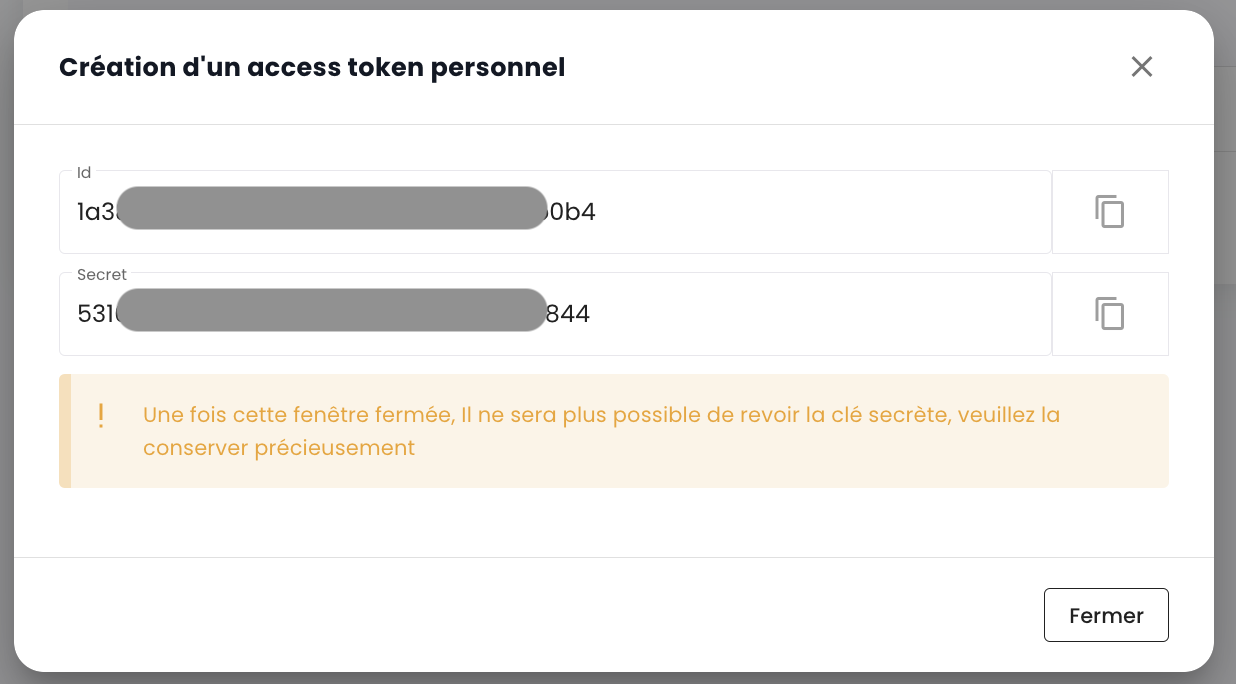This screenshot has height=684, width=1236.
Task: Focus the Id text field
Action: [x=800, y=212]
